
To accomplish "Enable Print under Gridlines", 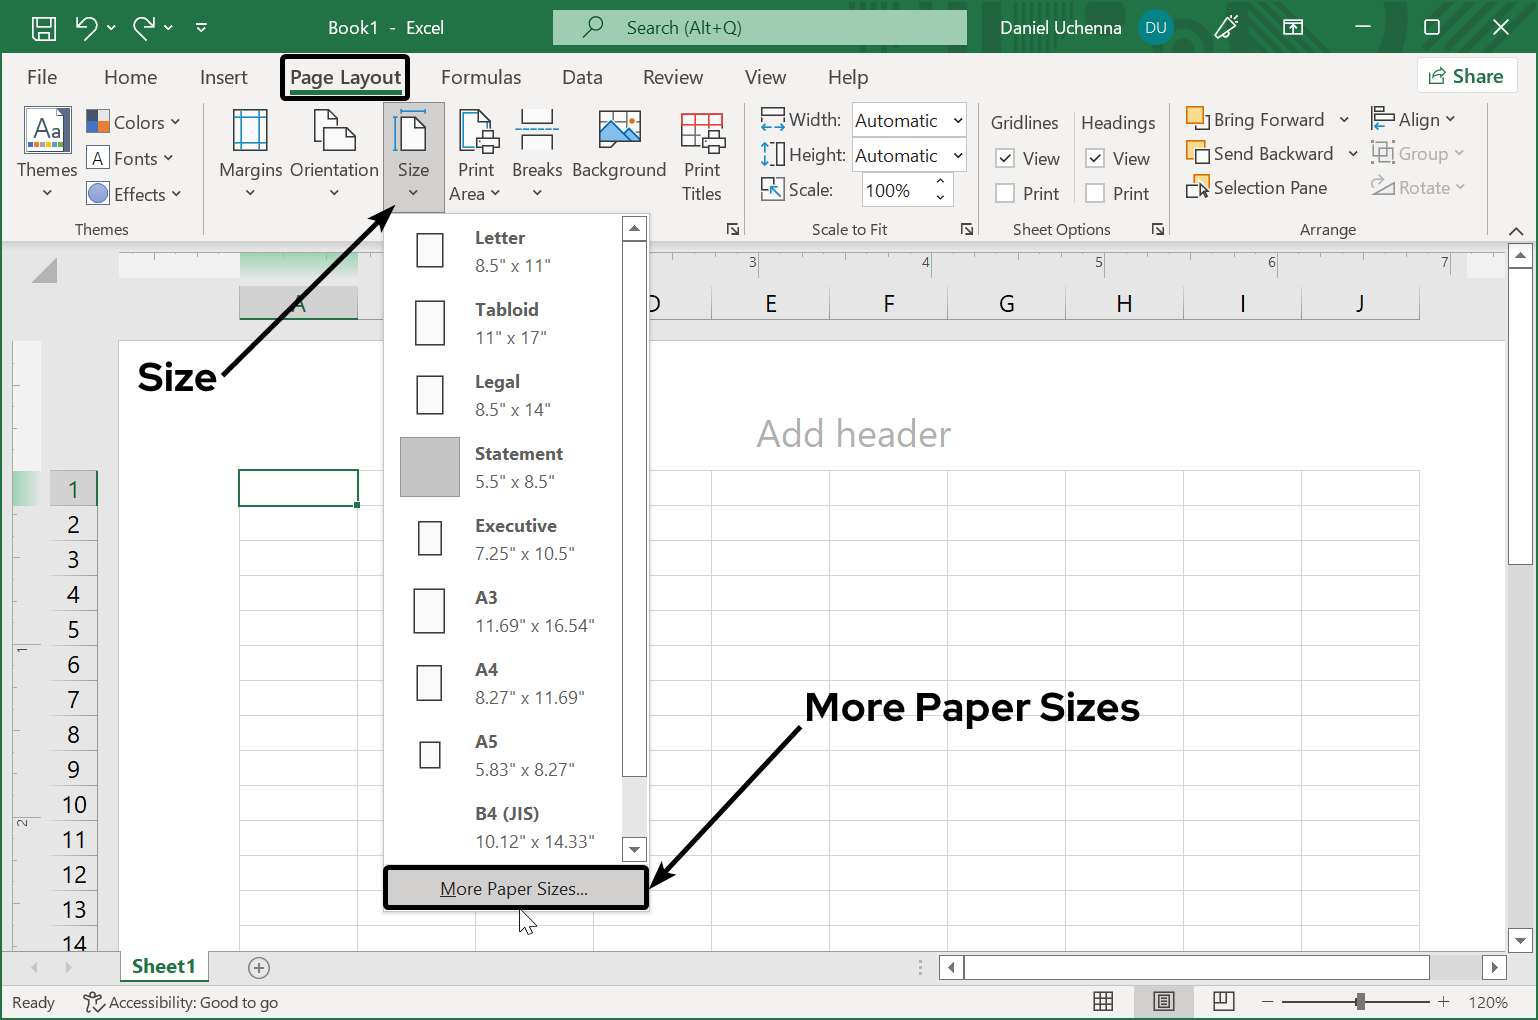I will (x=1006, y=192).
